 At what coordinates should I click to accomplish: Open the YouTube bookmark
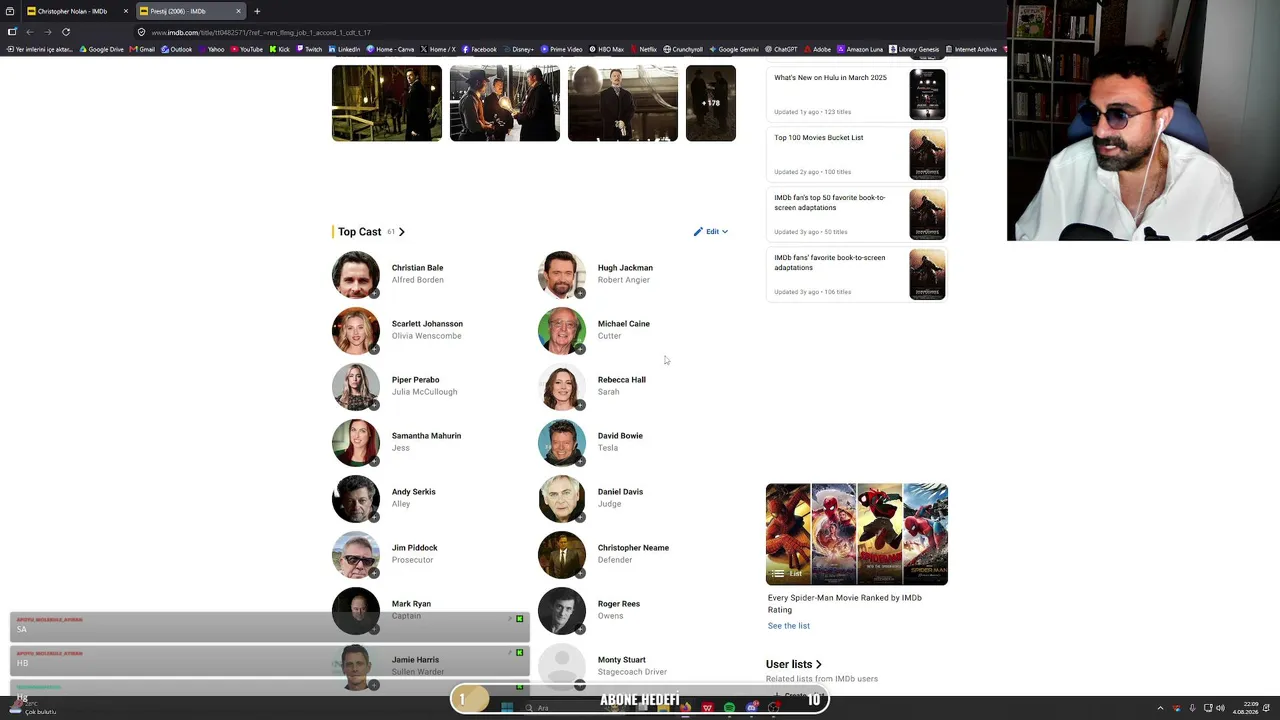pos(247,49)
